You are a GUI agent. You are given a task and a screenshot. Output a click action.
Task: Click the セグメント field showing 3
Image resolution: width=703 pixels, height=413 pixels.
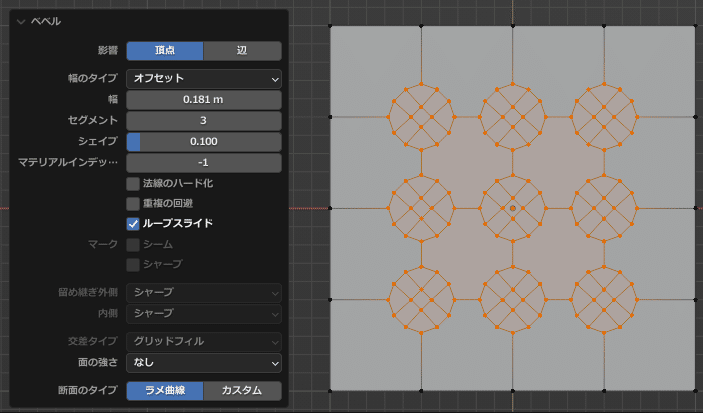pos(204,121)
